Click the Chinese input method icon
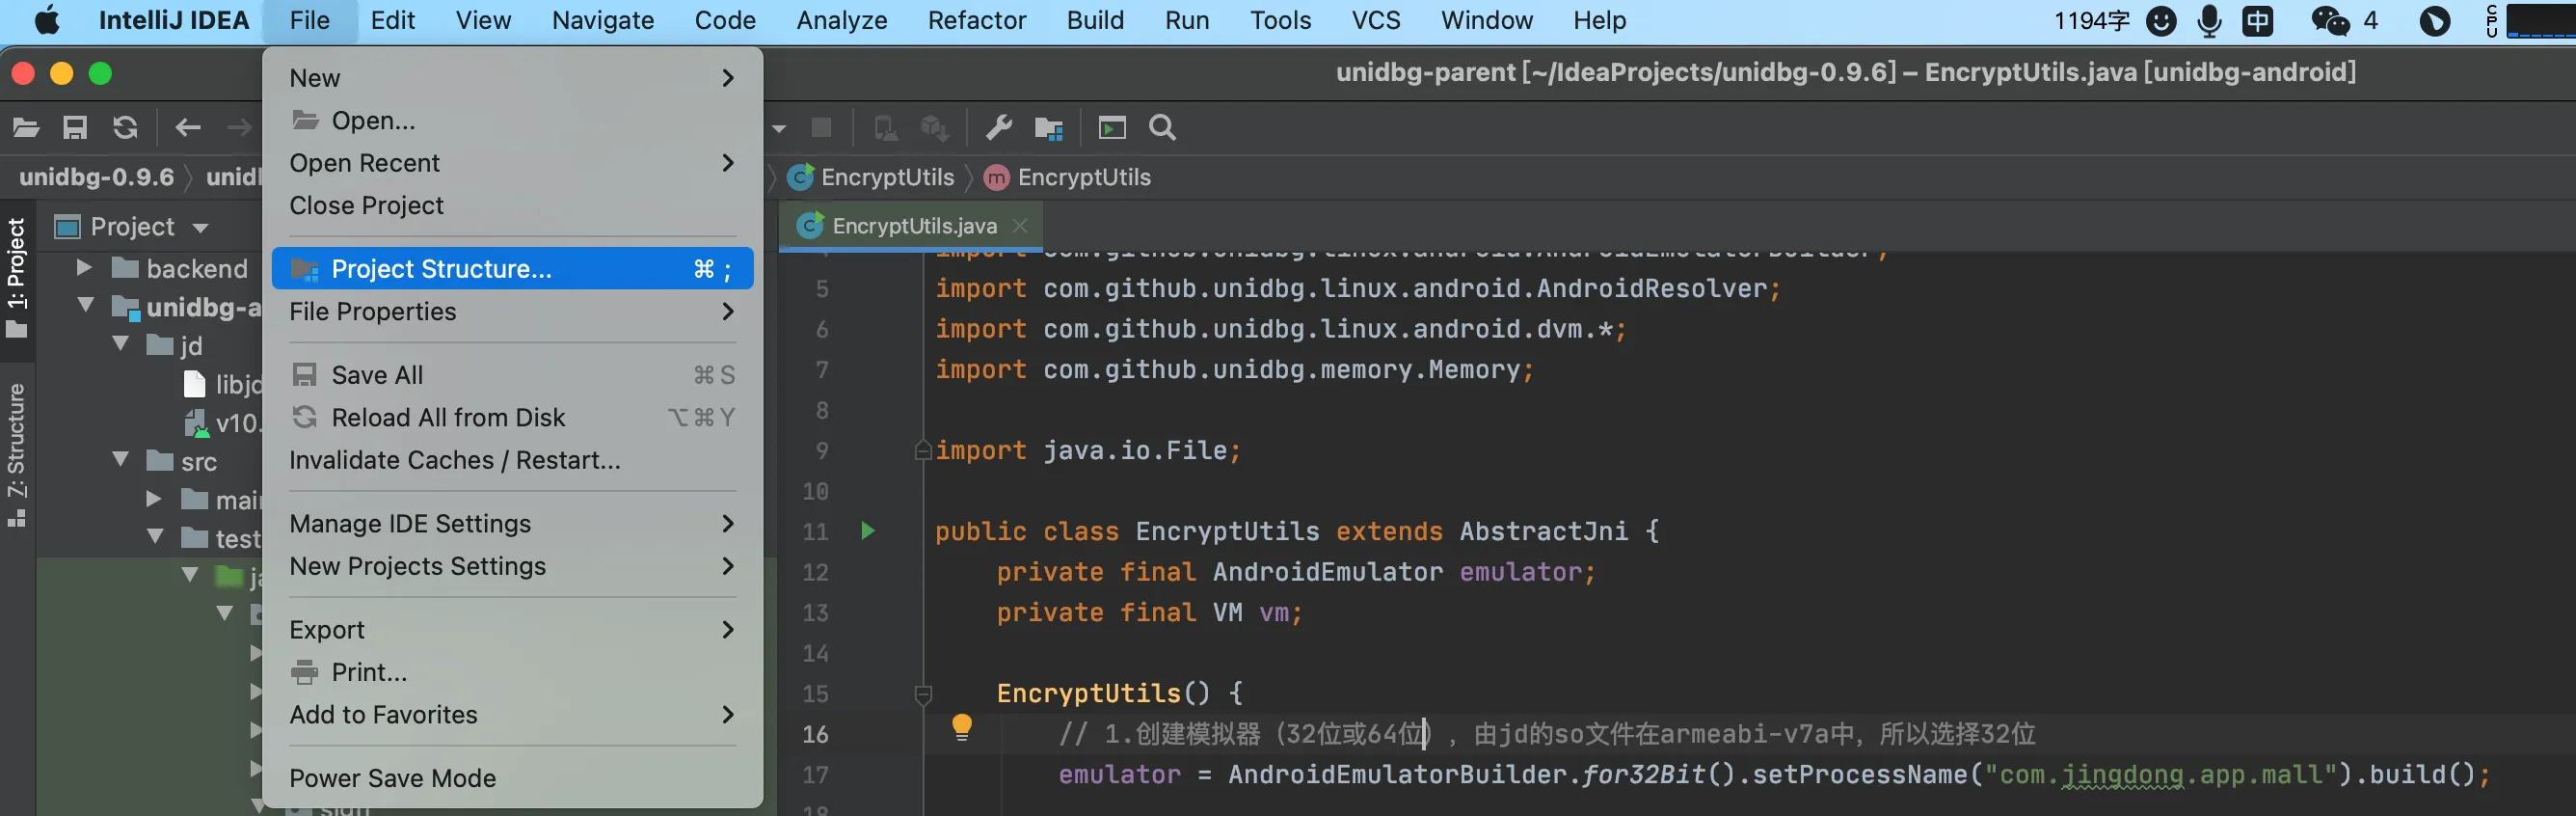The height and width of the screenshot is (816, 2576). 2258,20
